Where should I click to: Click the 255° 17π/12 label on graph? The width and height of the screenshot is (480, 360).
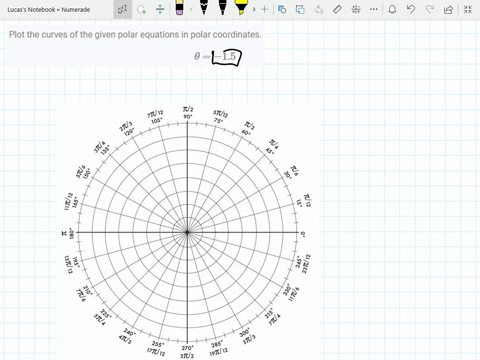(157, 348)
